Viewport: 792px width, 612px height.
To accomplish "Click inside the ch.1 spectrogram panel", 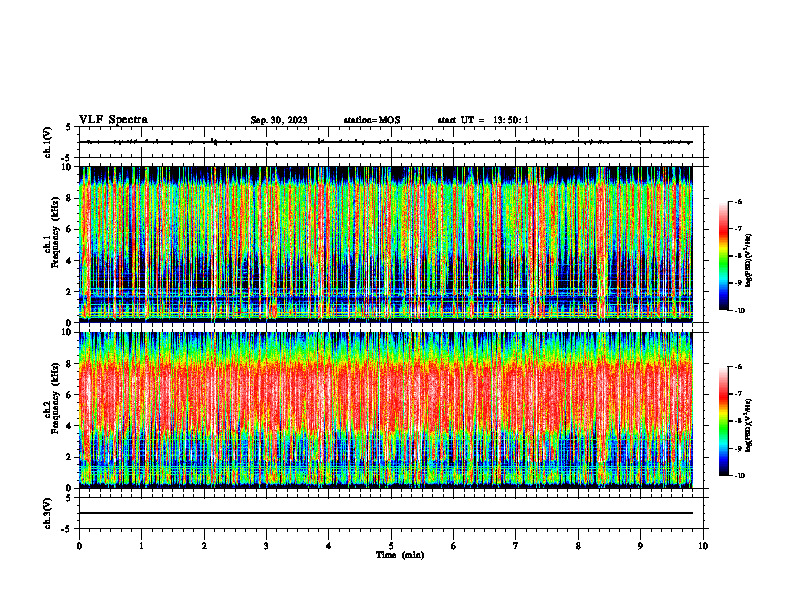I will [386, 244].
